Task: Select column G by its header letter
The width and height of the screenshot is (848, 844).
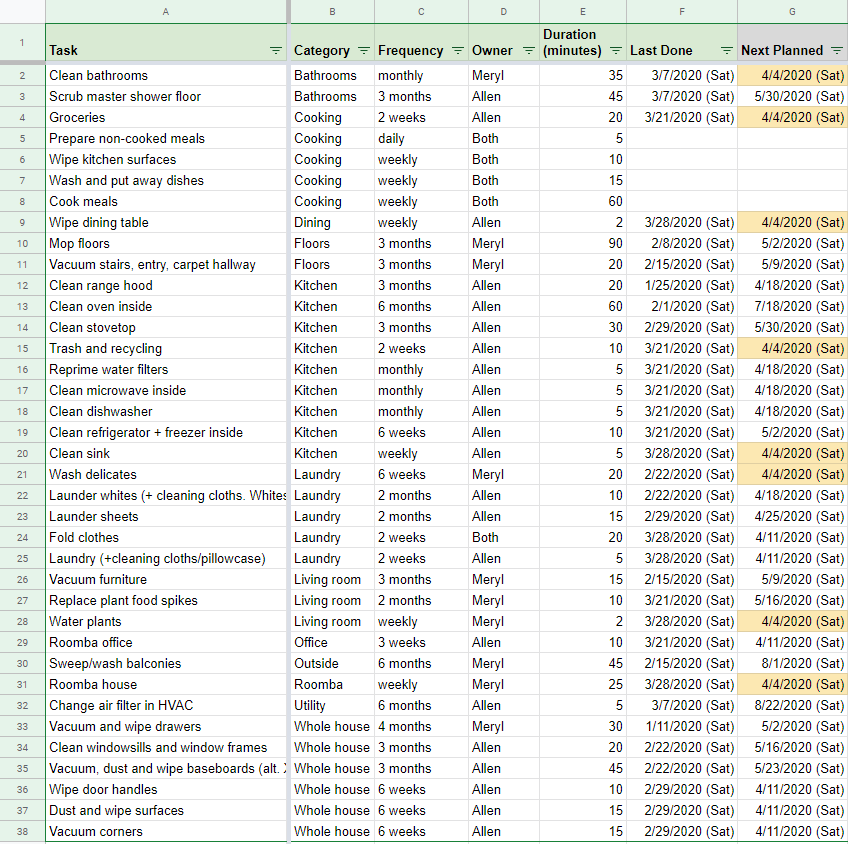Action: click(792, 11)
